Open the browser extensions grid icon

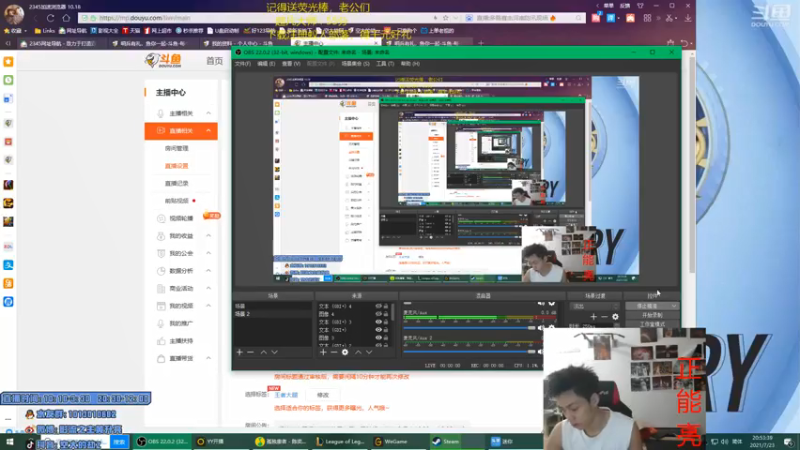pyautogui.click(x=647, y=18)
